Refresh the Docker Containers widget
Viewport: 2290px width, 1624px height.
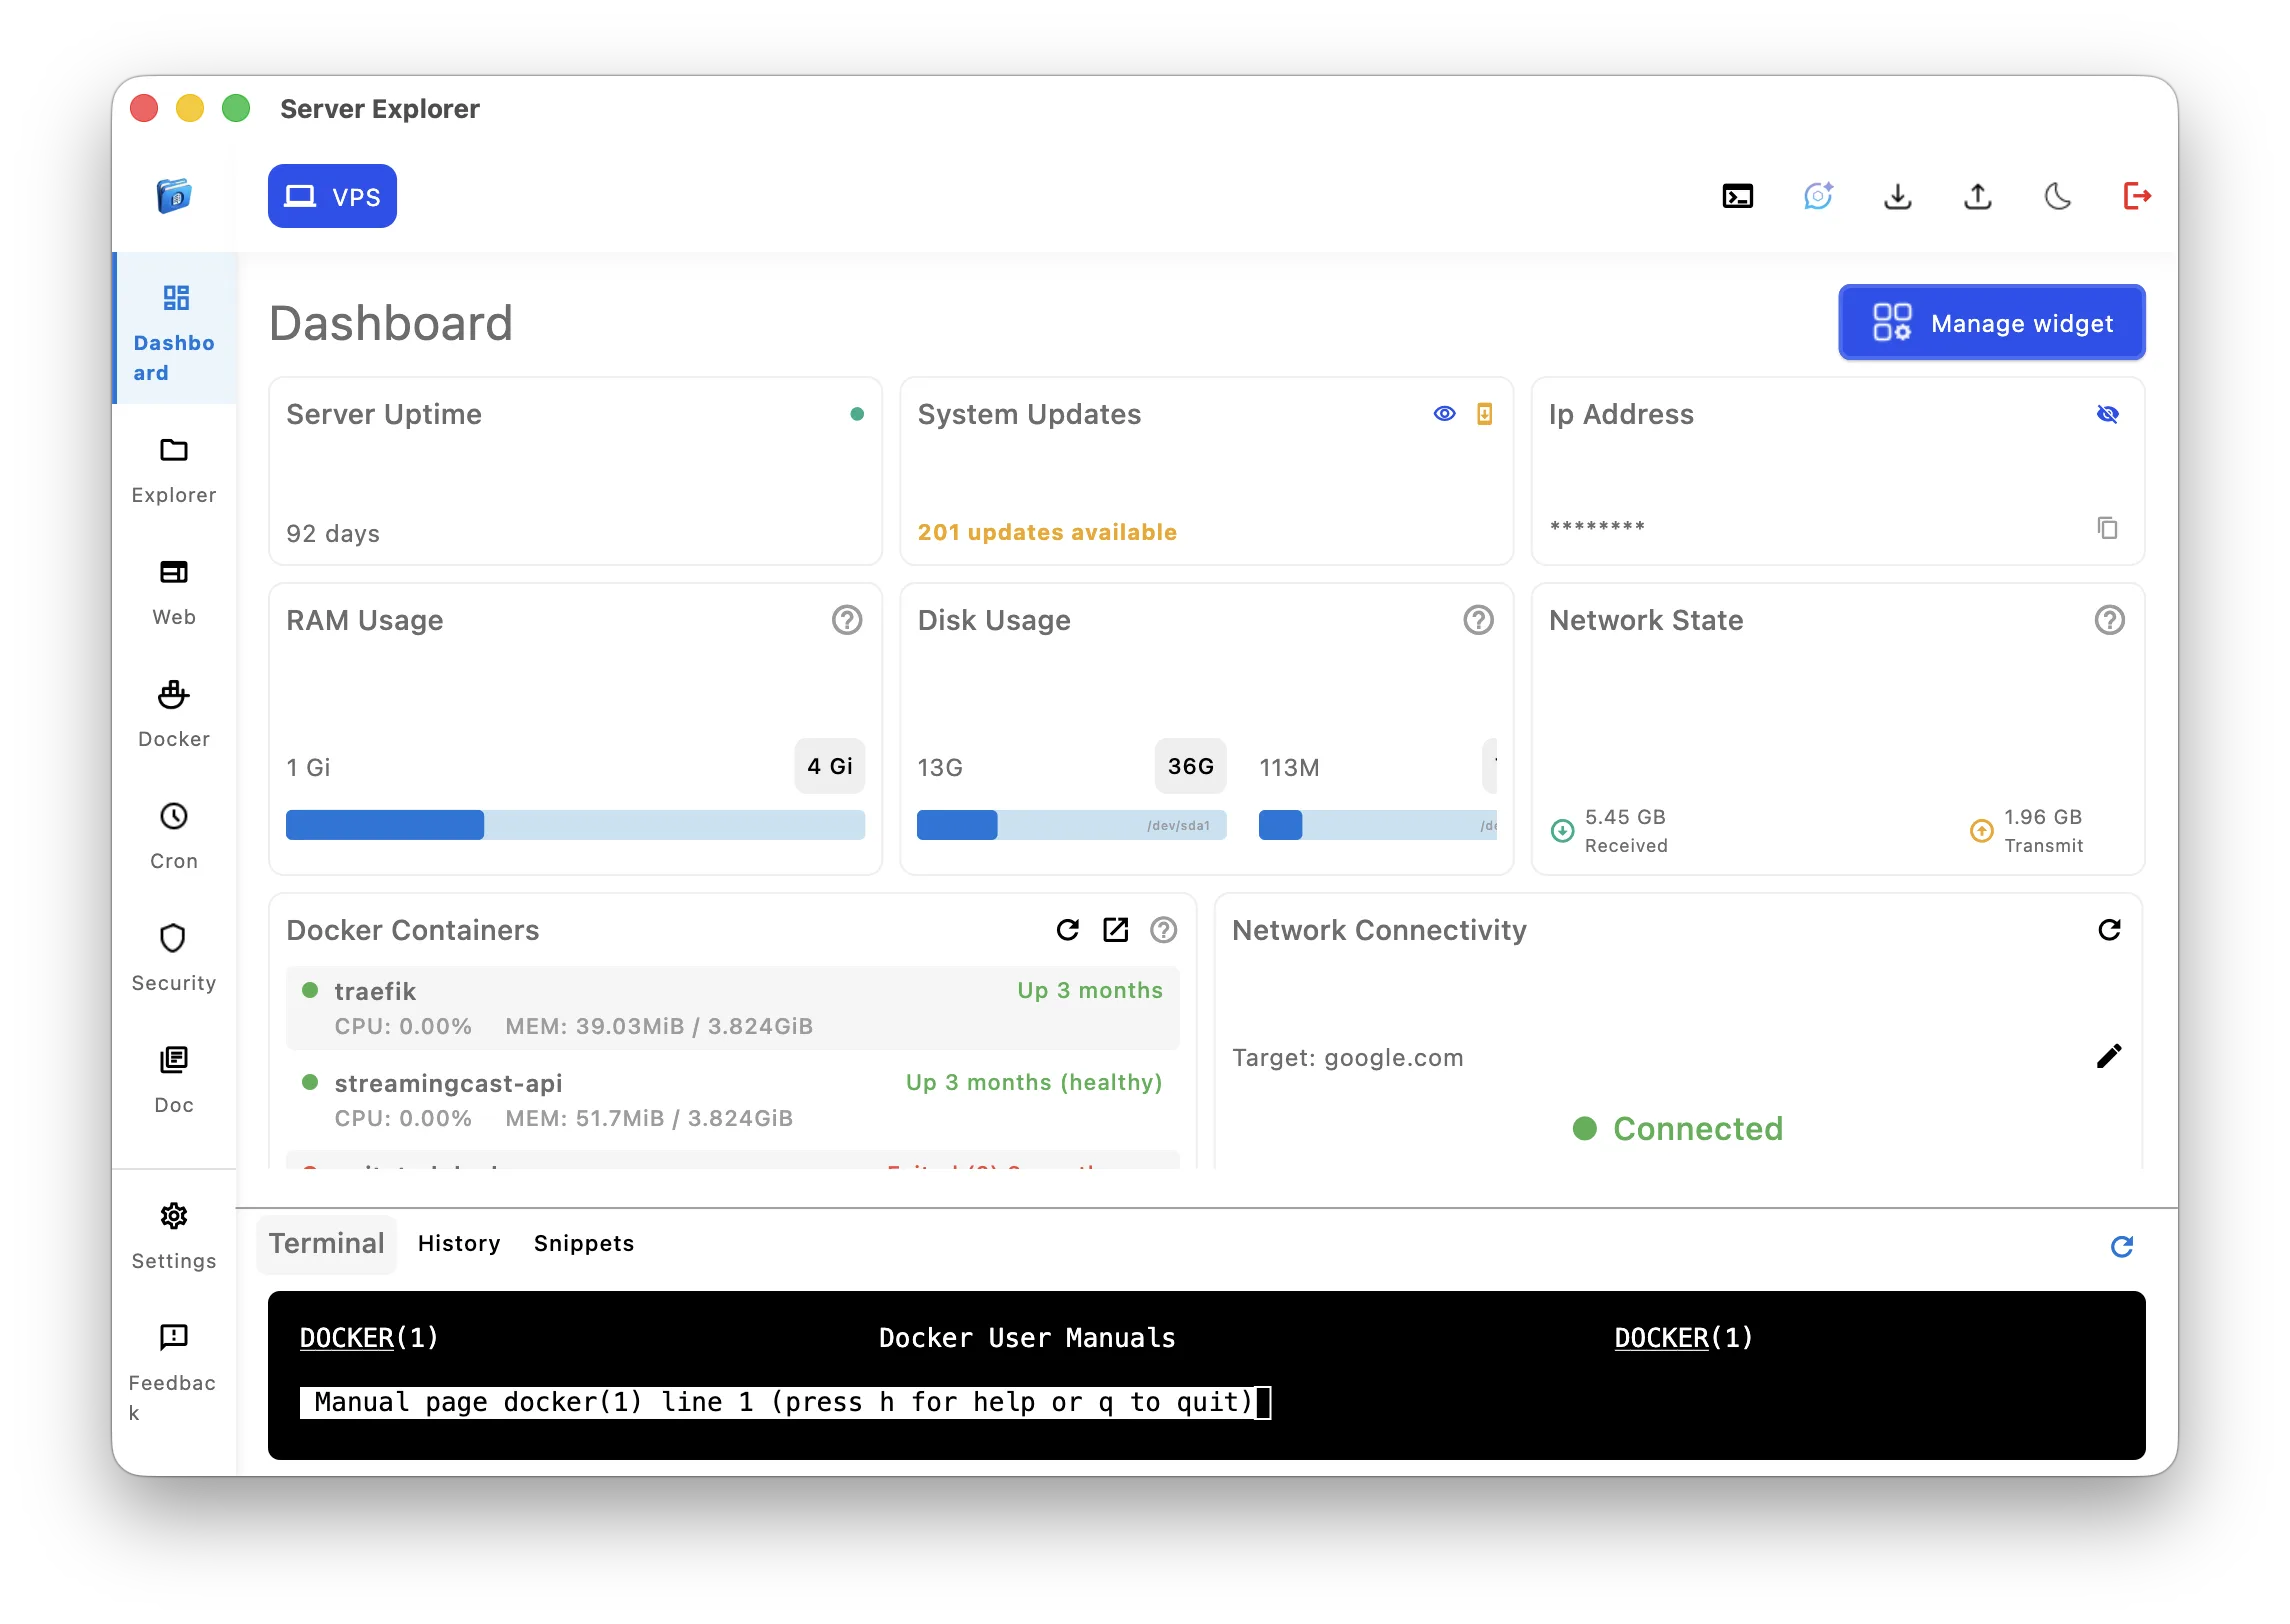point(1068,930)
